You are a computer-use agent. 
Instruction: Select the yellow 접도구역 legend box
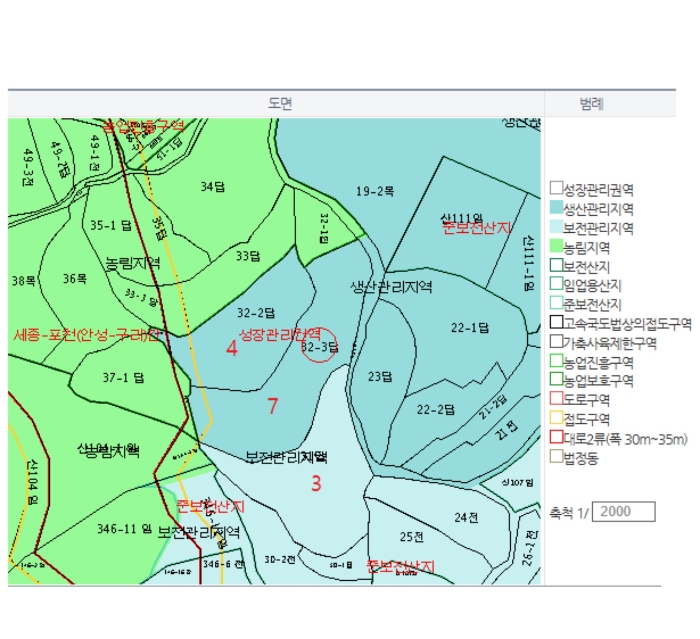(556, 418)
